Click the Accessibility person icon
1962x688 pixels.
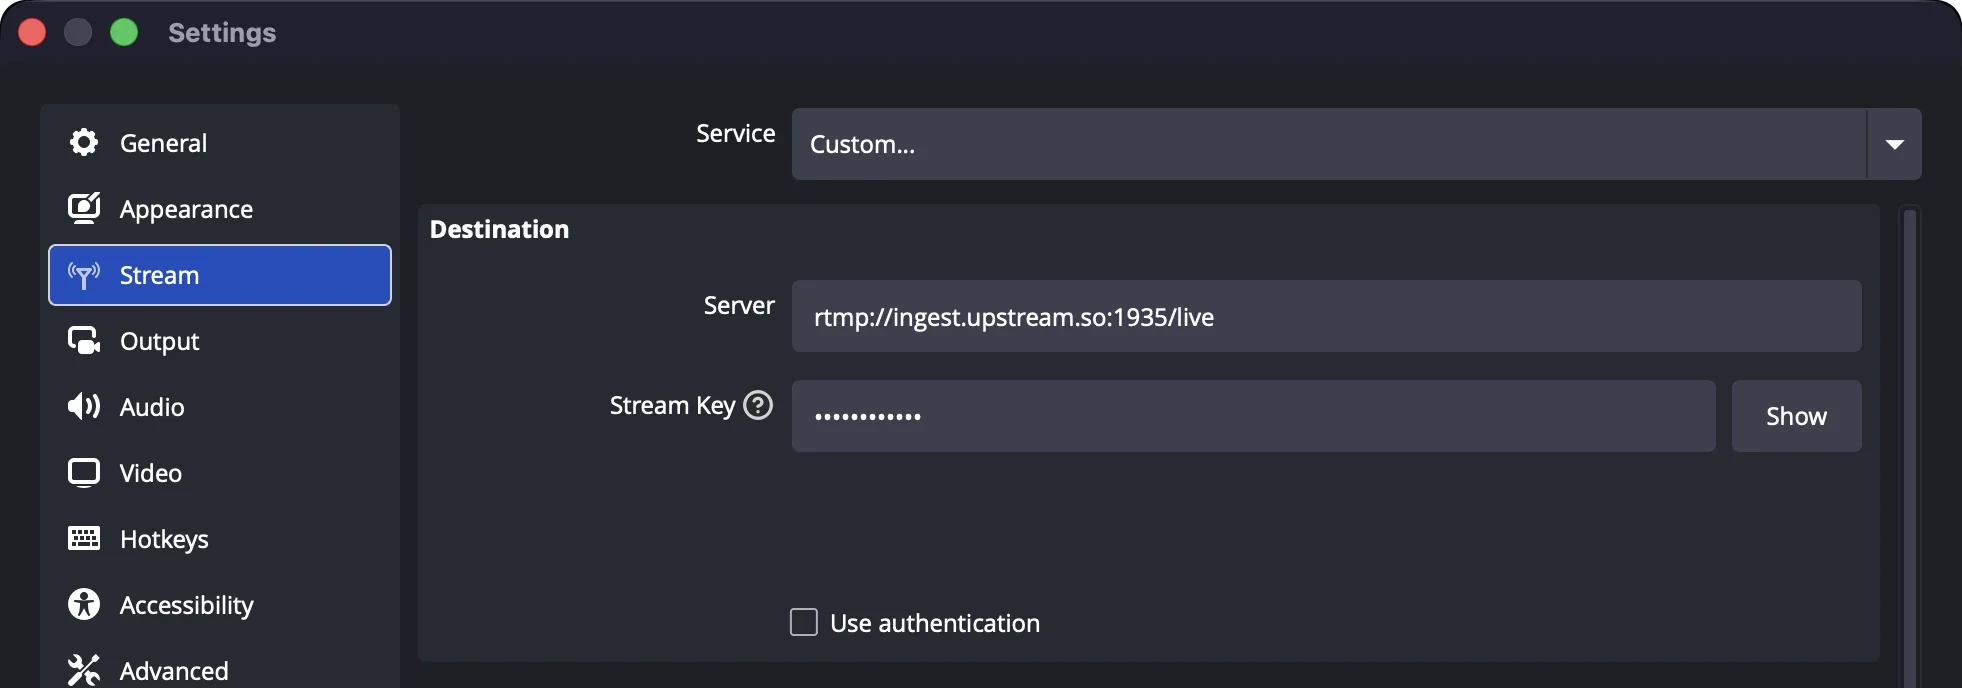click(84, 604)
